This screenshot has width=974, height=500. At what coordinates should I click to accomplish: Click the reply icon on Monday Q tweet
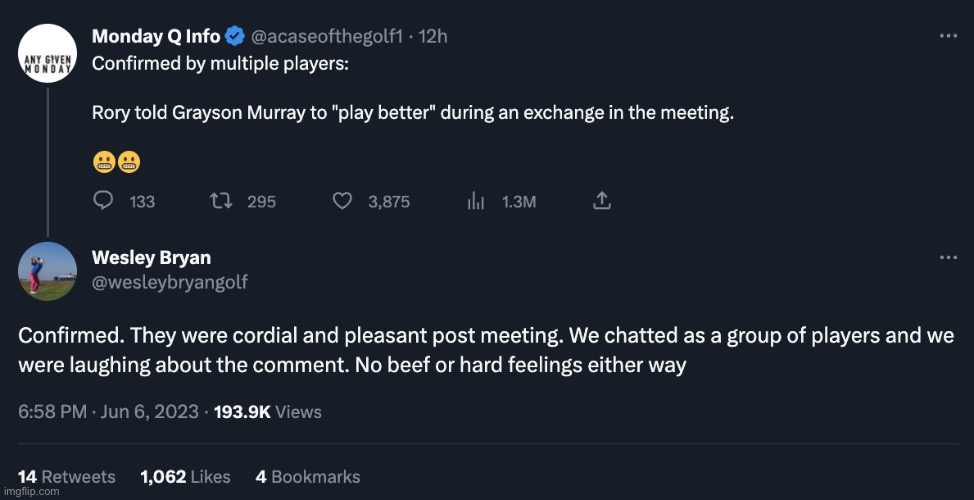tap(103, 201)
